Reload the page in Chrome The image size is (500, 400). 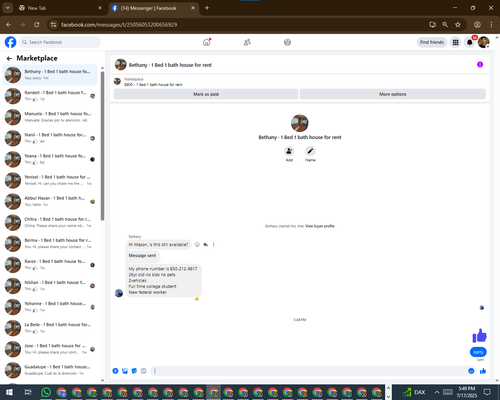click(37, 25)
